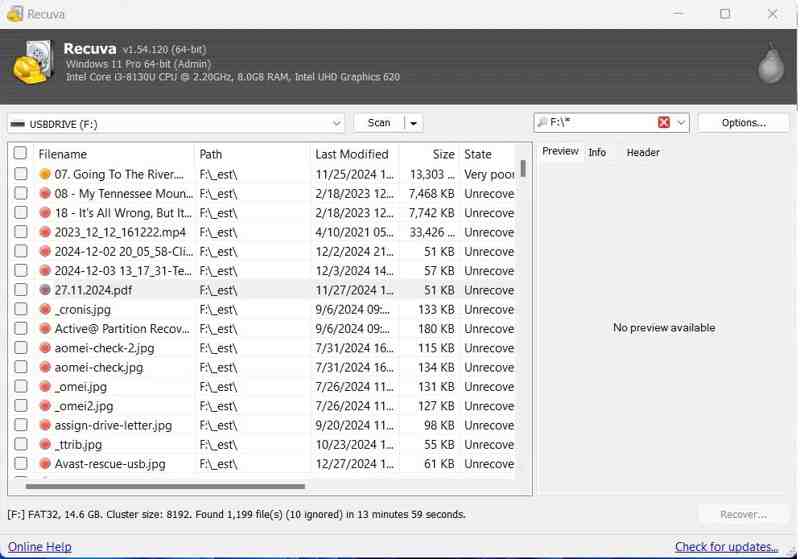
Task: Click the red clear filter X icon
Action: pyautogui.click(x=664, y=122)
